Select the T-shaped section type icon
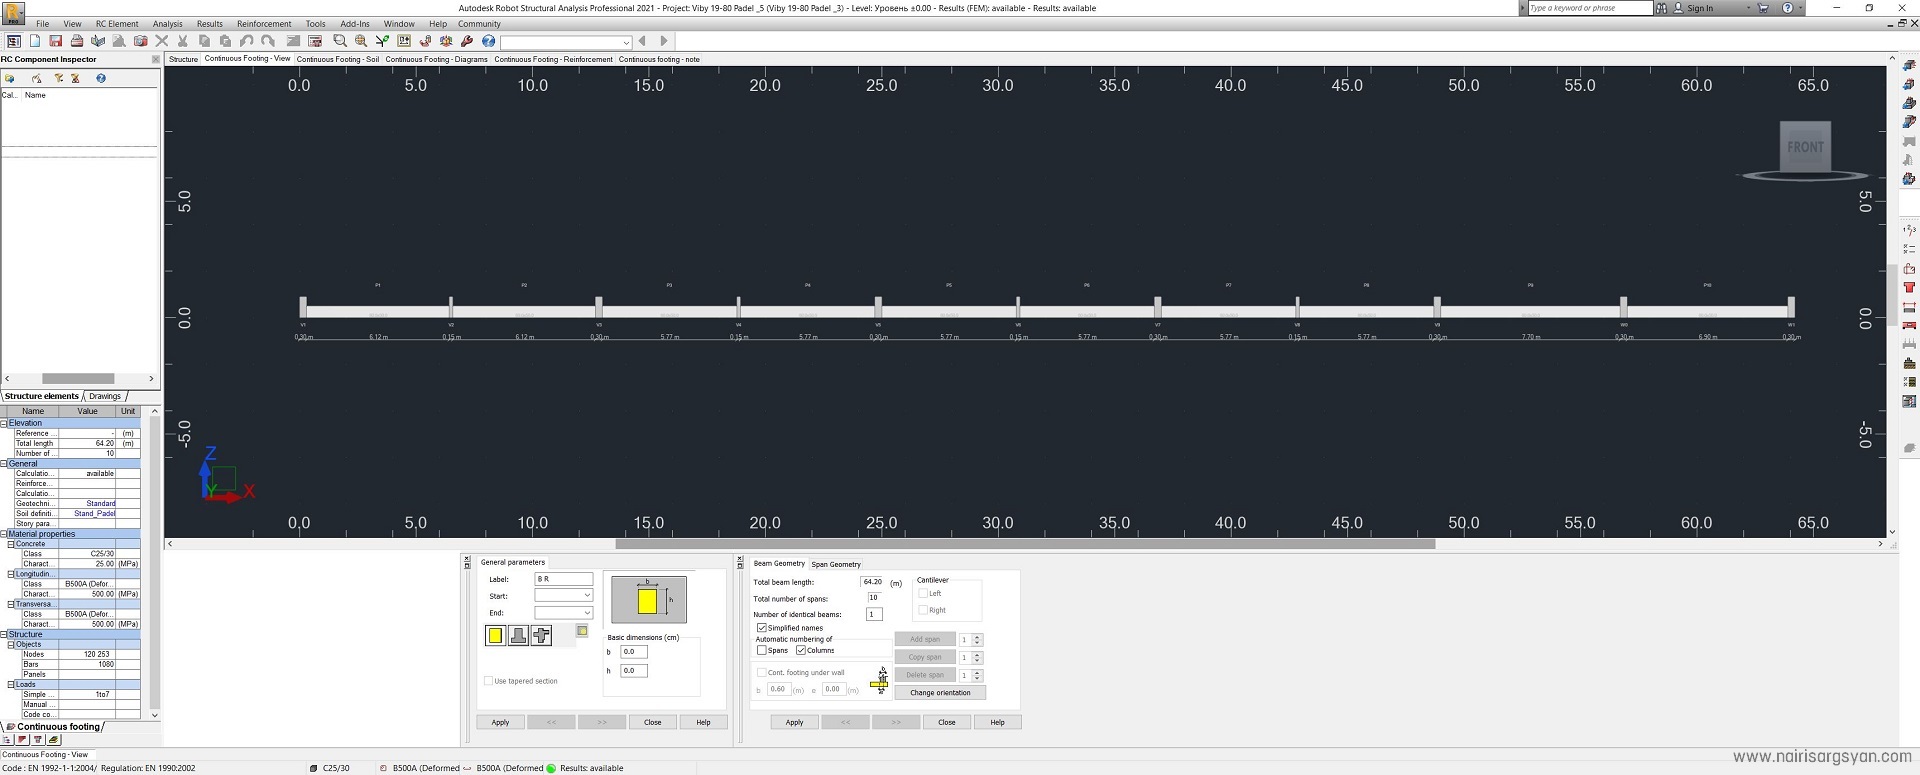 [518, 635]
